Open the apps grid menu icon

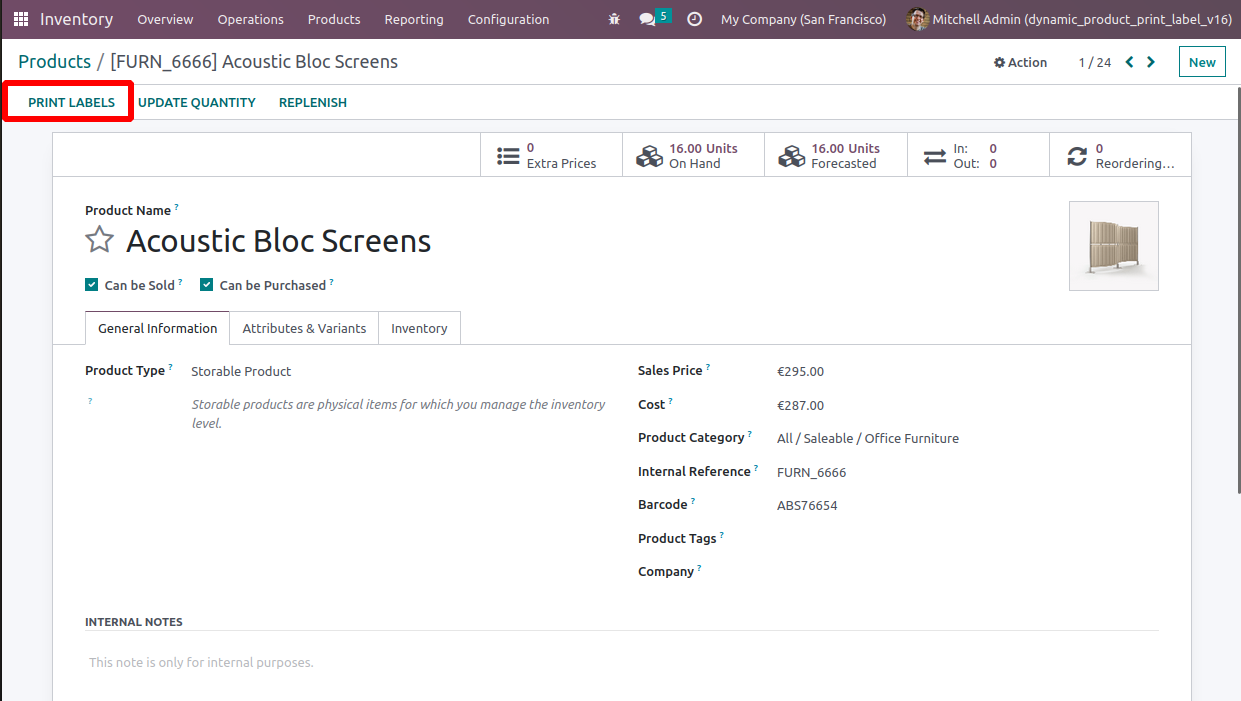[x=21, y=19]
